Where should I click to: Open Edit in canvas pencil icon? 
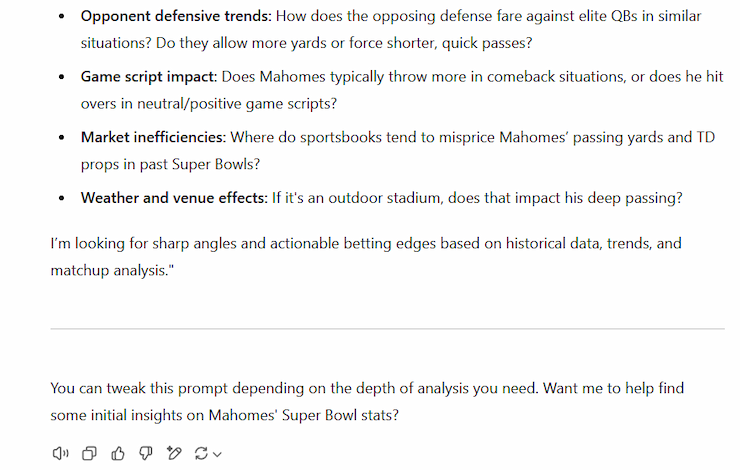(x=174, y=453)
